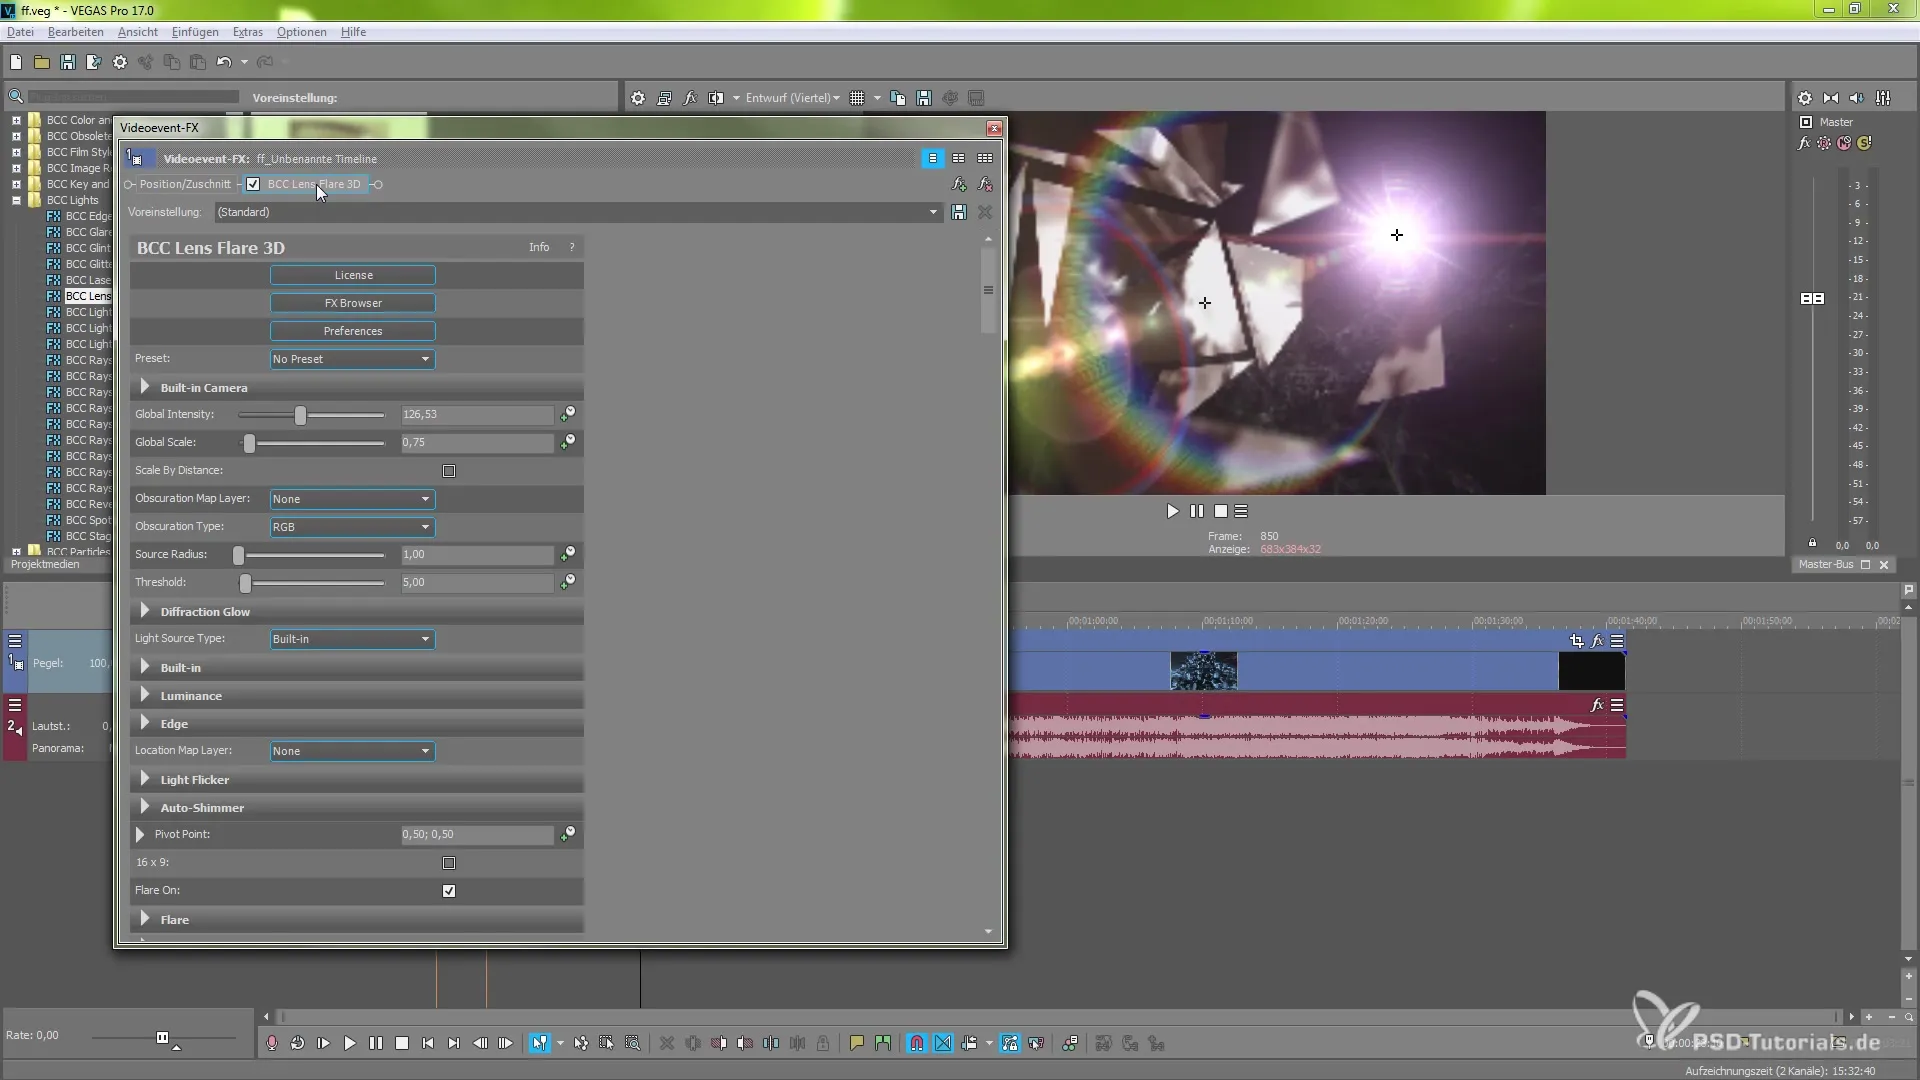Copy preview snapshot to clipboard
1920x1080 pixels.
click(898, 98)
